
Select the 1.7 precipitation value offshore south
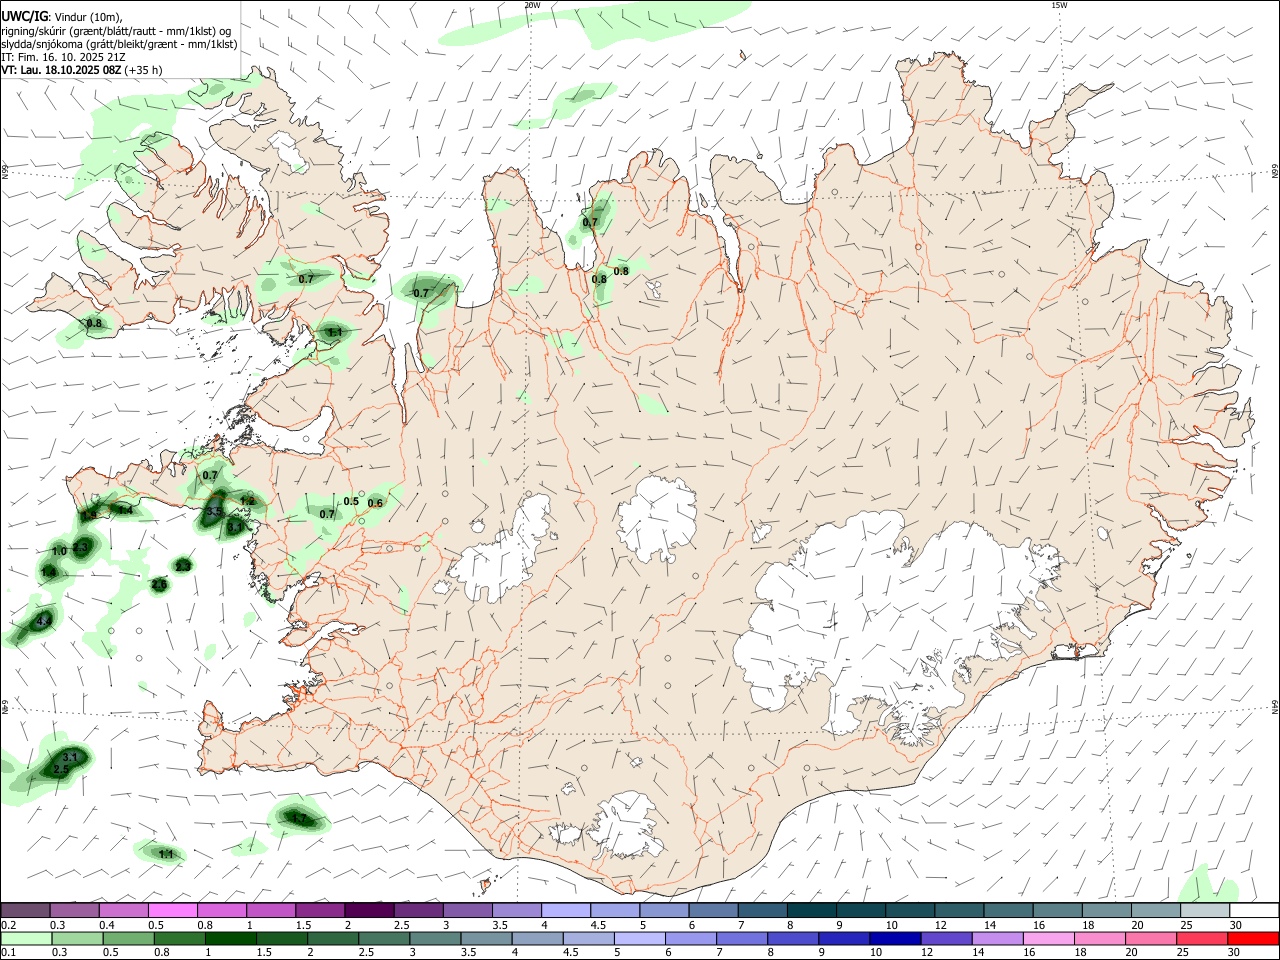pyautogui.click(x=298, y=818)
